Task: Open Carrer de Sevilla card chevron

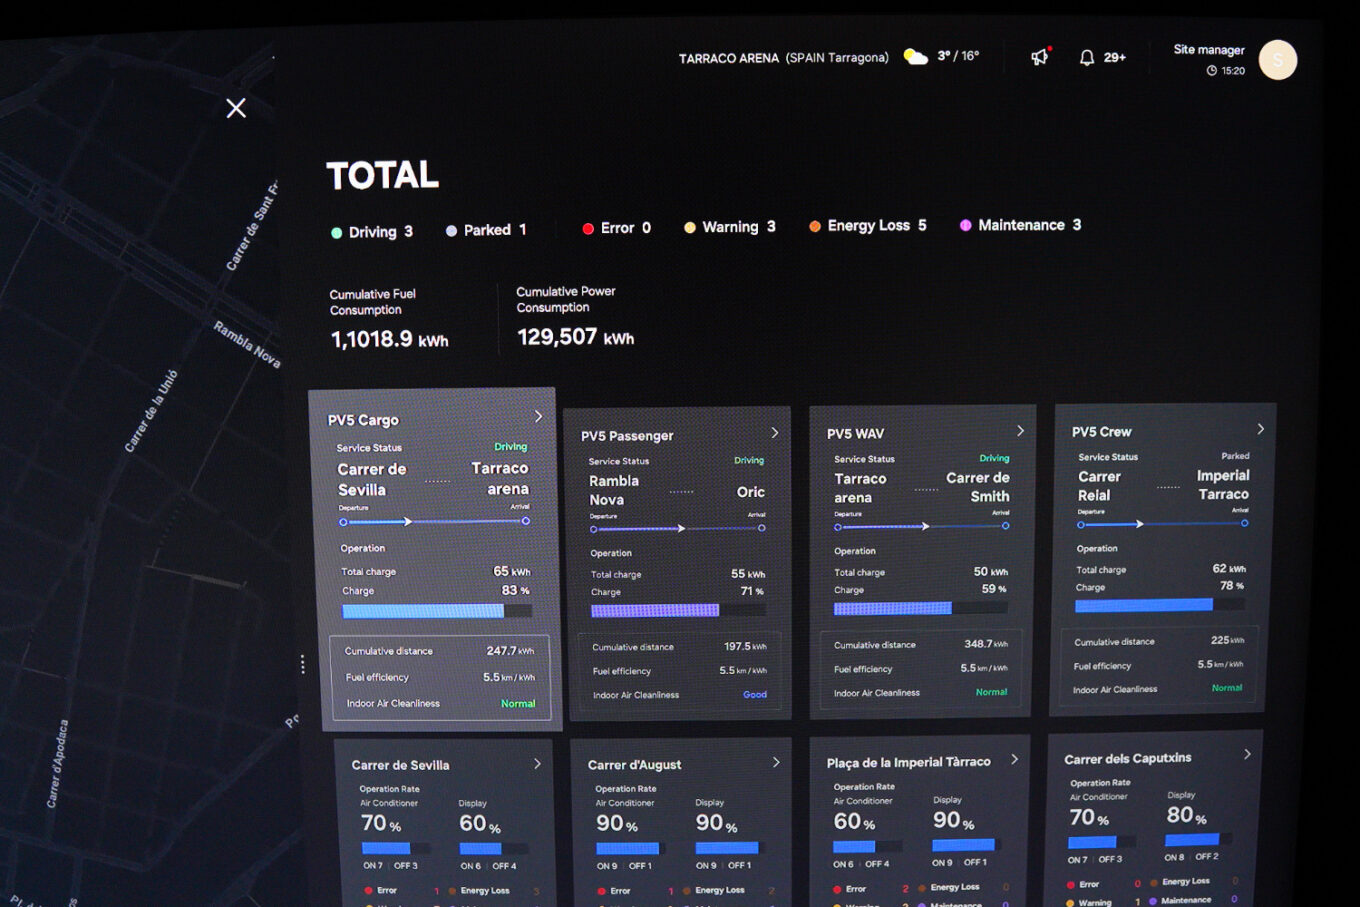Action: [537, 763]
